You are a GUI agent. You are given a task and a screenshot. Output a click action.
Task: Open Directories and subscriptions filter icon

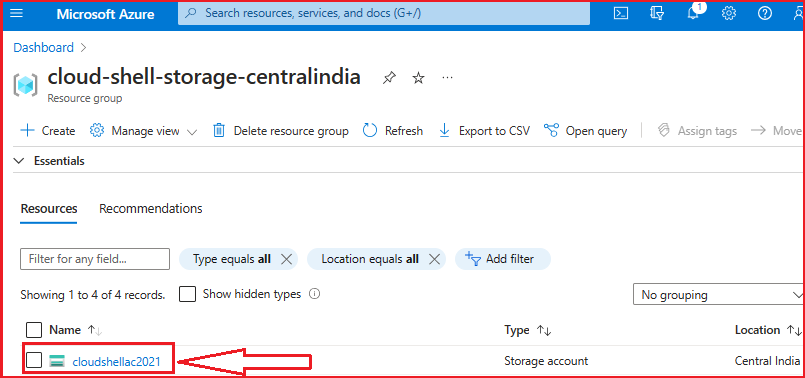point(657,13)
